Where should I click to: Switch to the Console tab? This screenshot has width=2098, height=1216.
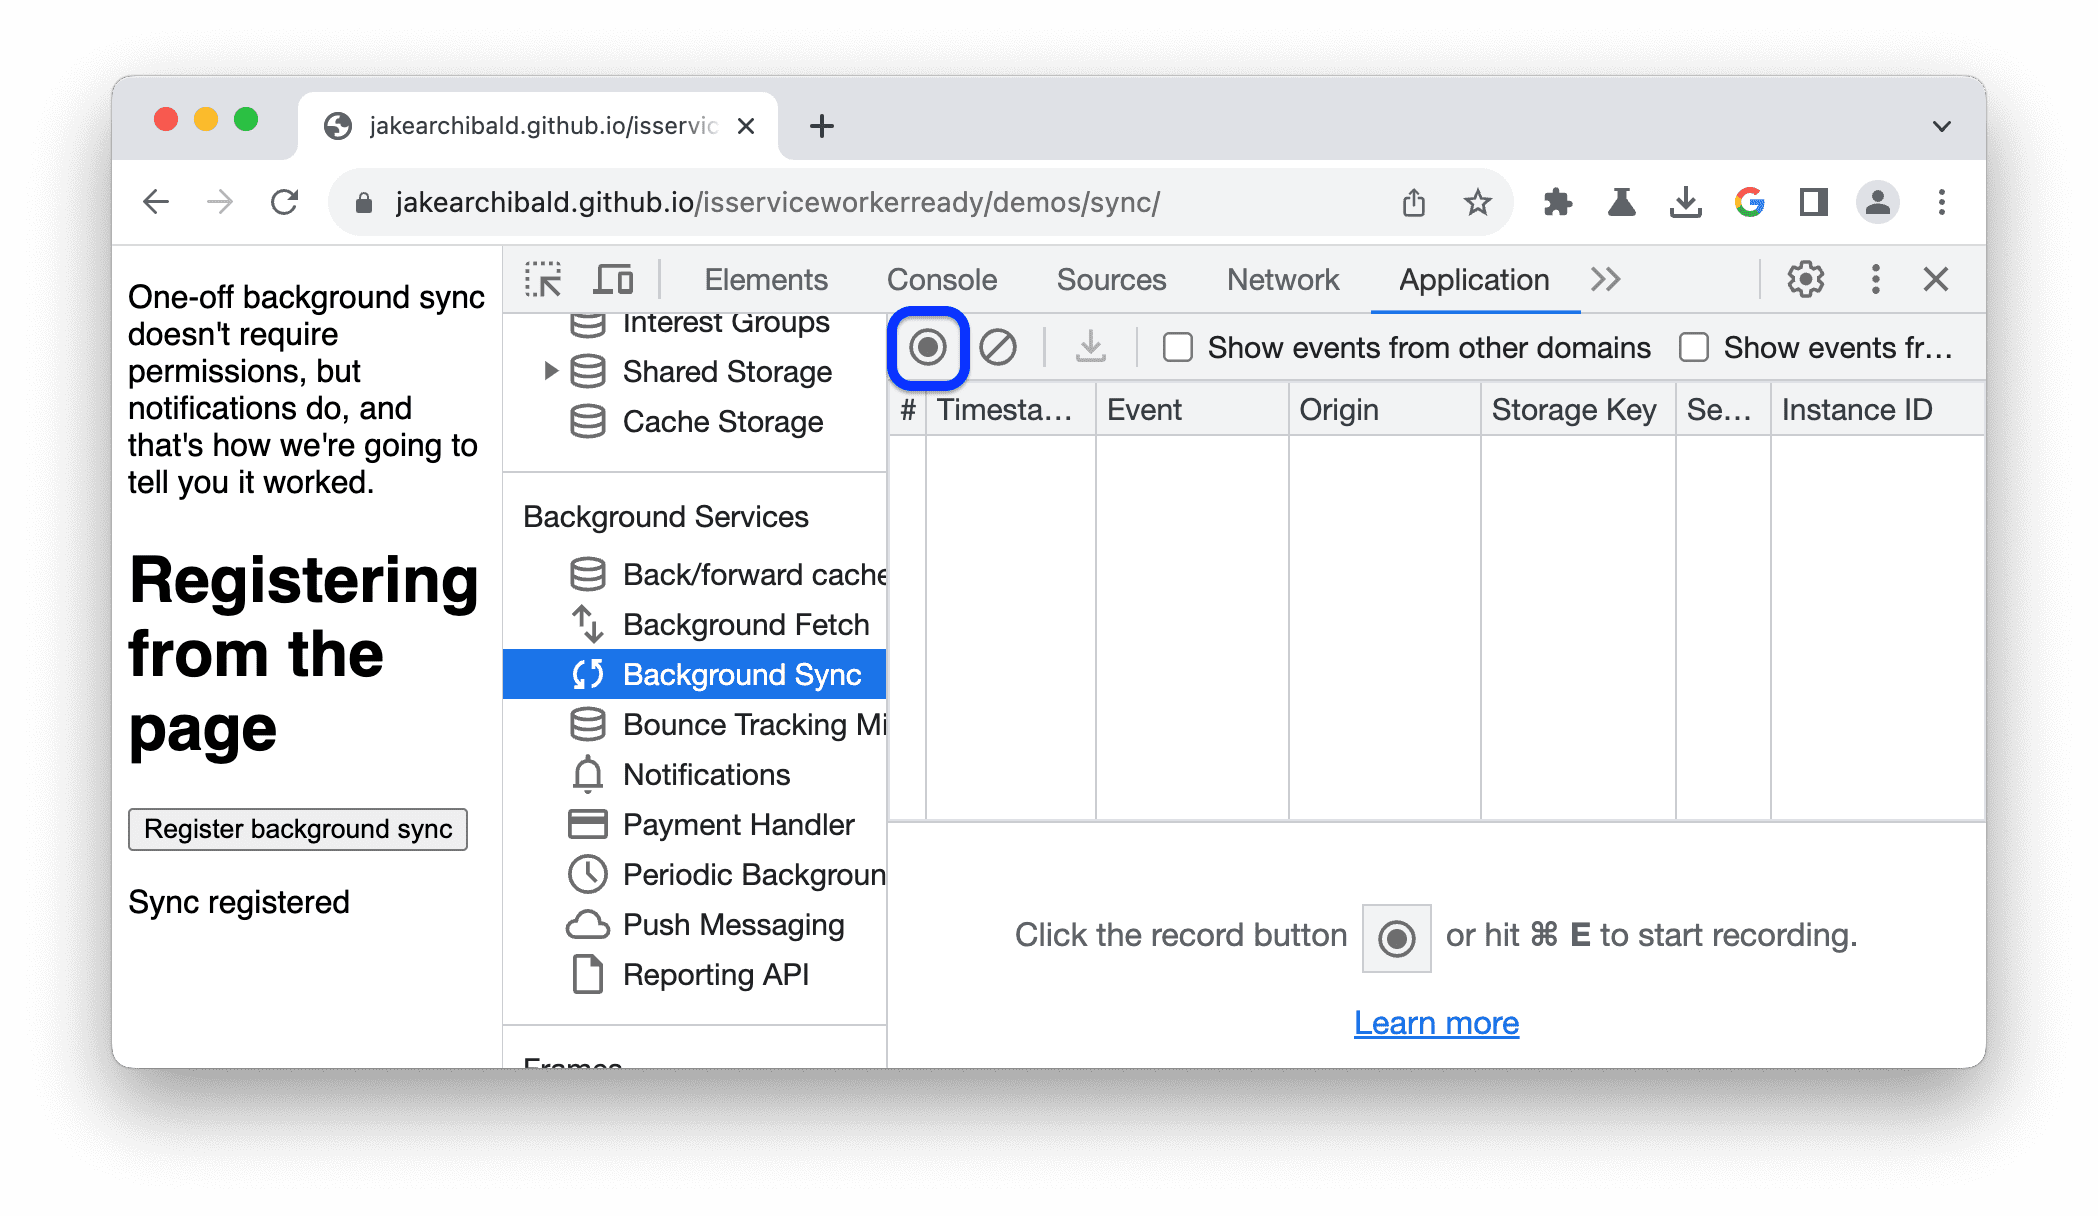point(942,279)
